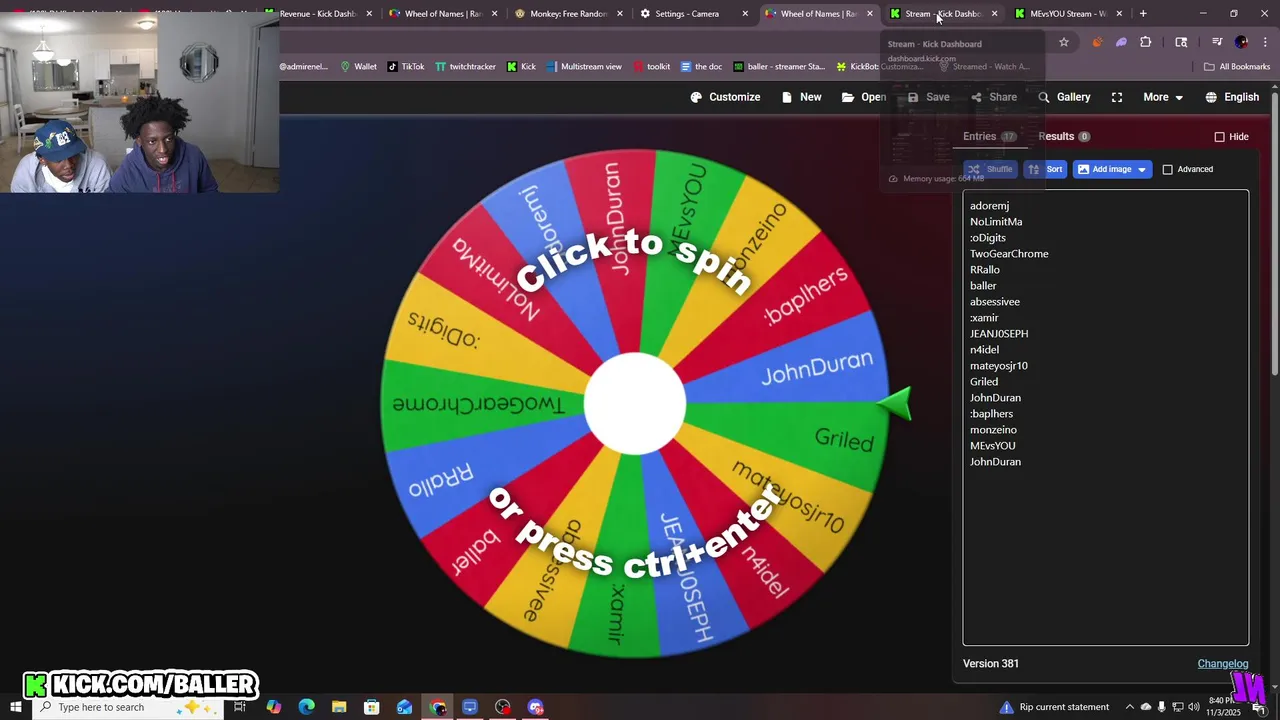Open the Changelog link
The width and height of the screenshot is (1280, 720).
[1222, 663]
